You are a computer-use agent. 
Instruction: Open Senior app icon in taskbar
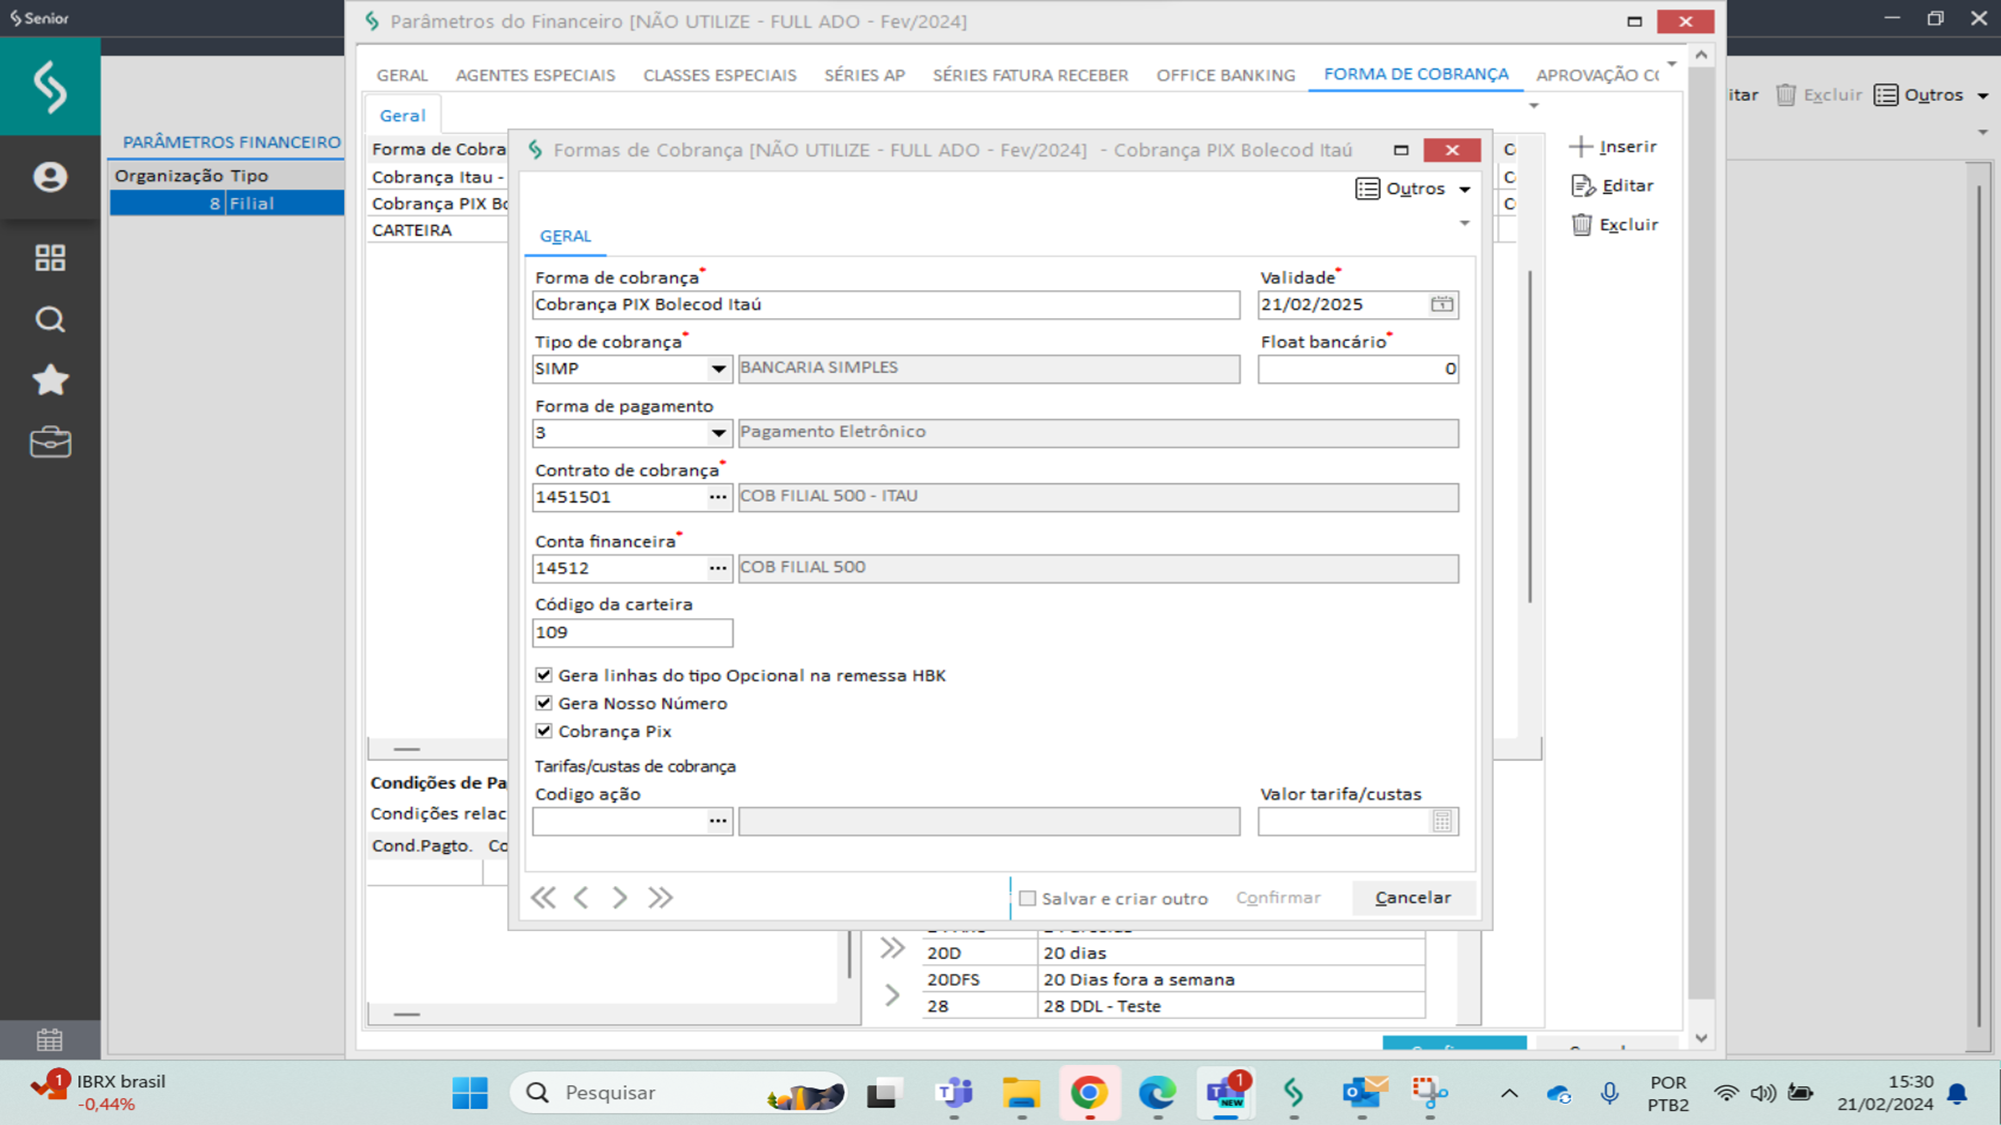click(1294, 1092)
